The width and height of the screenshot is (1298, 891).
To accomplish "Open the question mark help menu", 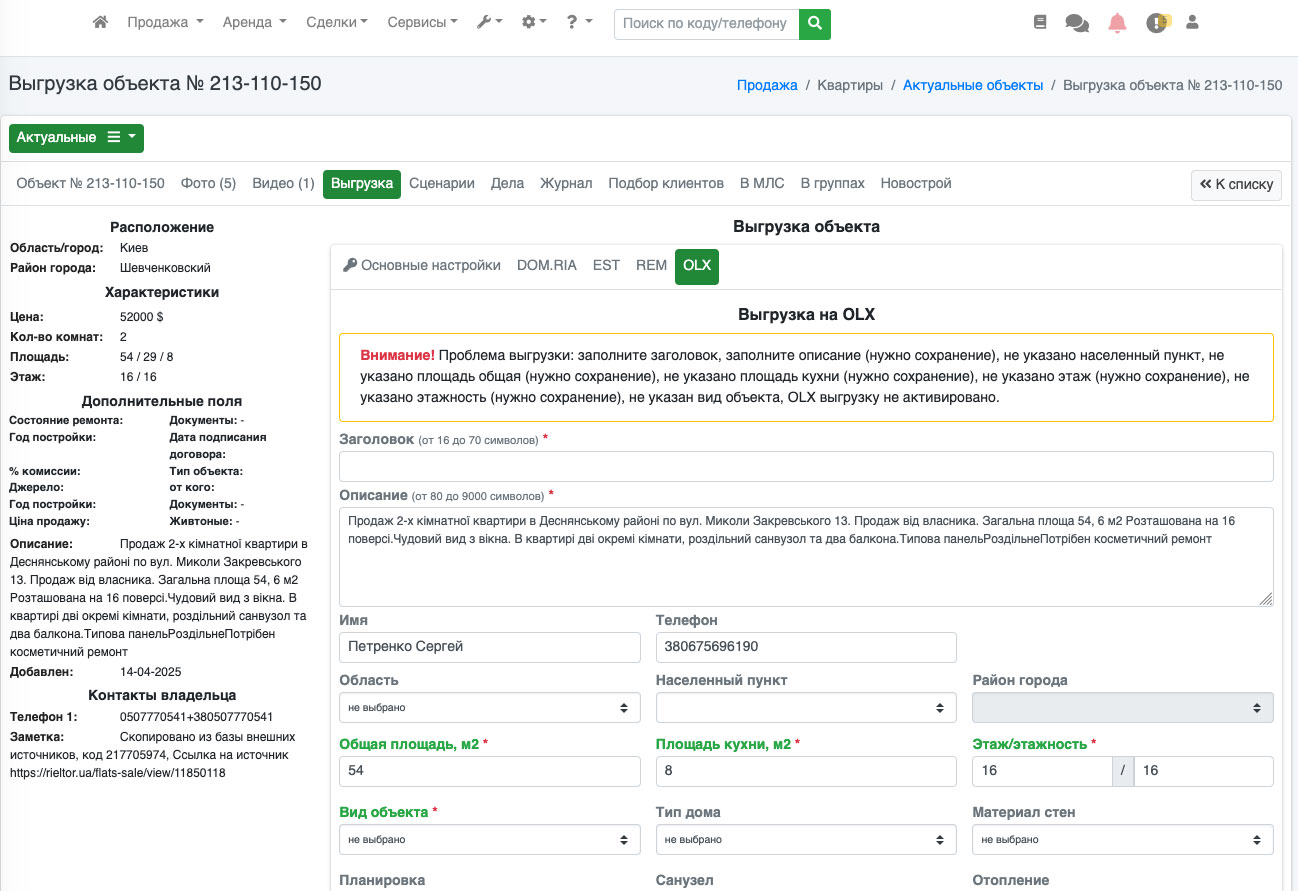I will (579, 22).
